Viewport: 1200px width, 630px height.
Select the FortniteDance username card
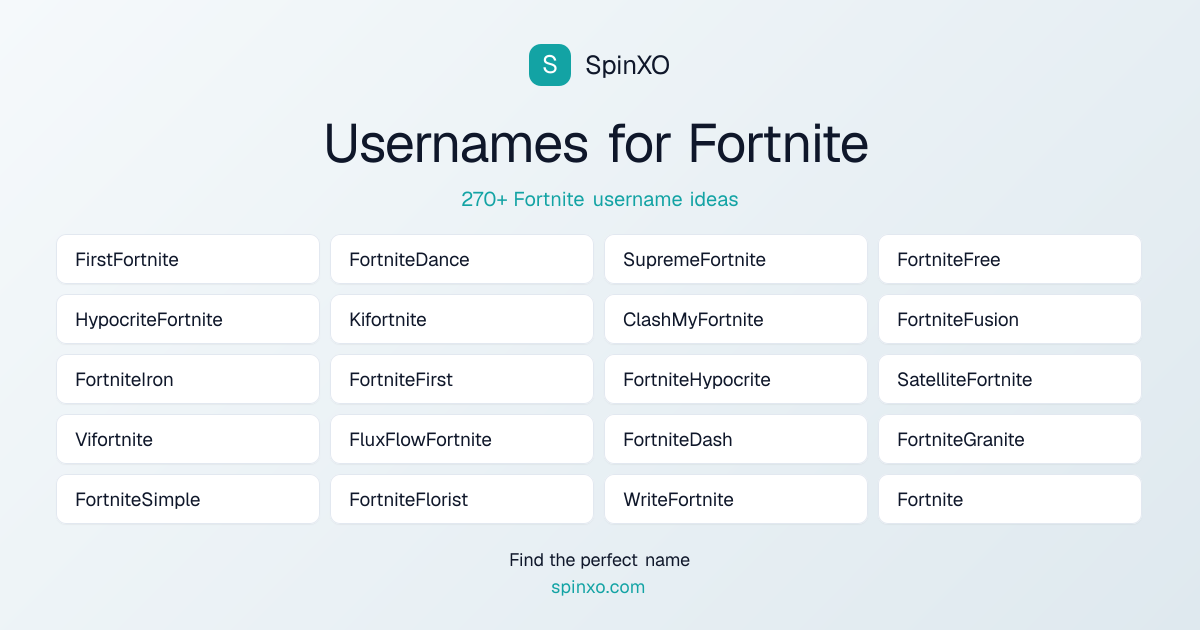pos(462,259)
